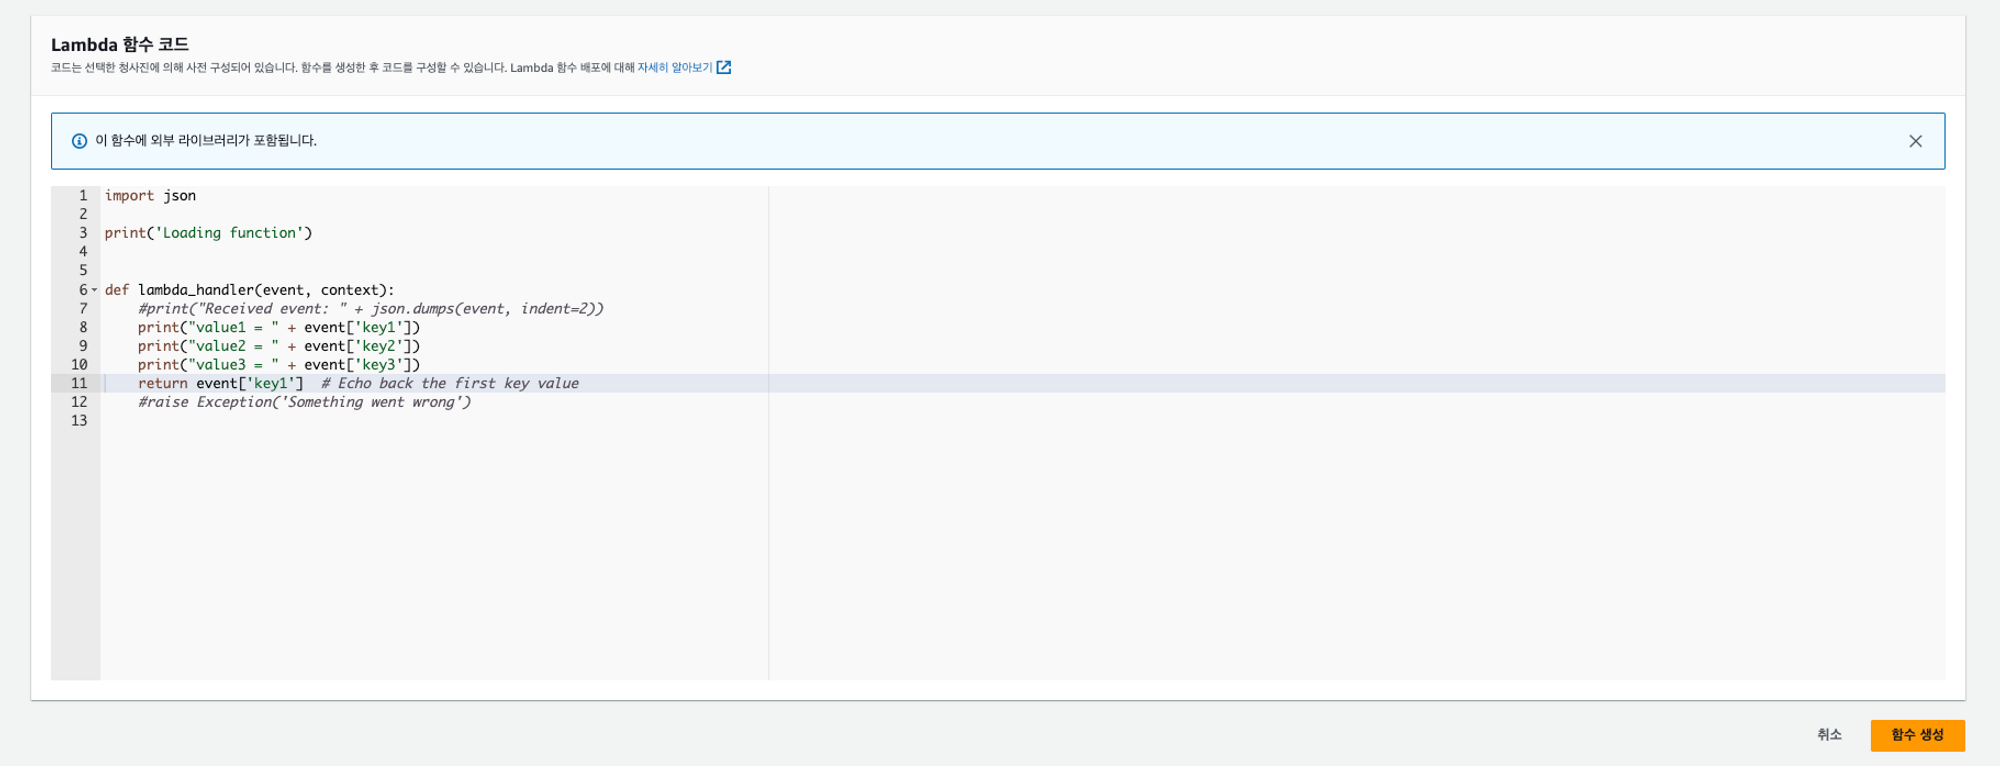
Task: Click the return event['key1'] line
Action: pyautogui.click(x=358, y=383)
